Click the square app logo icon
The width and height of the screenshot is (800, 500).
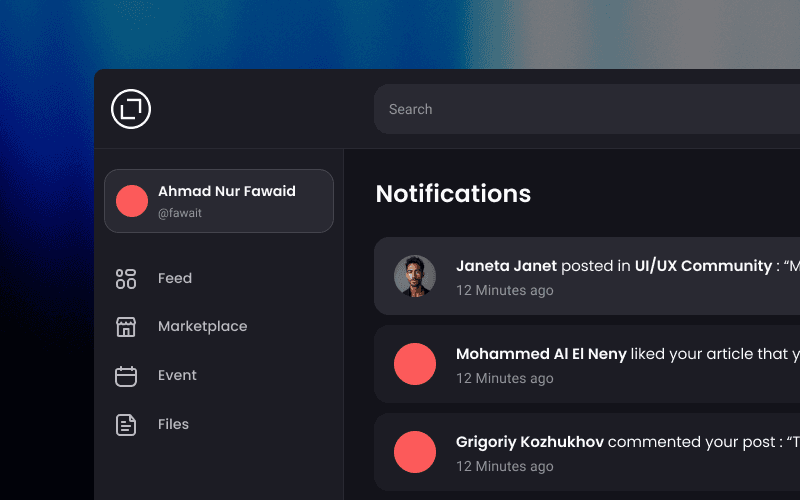131,109
